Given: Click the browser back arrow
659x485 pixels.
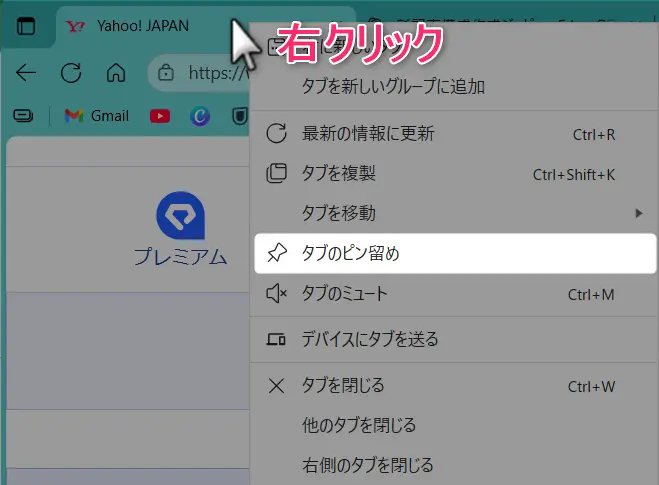Looking at the screenshot, I should (26, 73).
